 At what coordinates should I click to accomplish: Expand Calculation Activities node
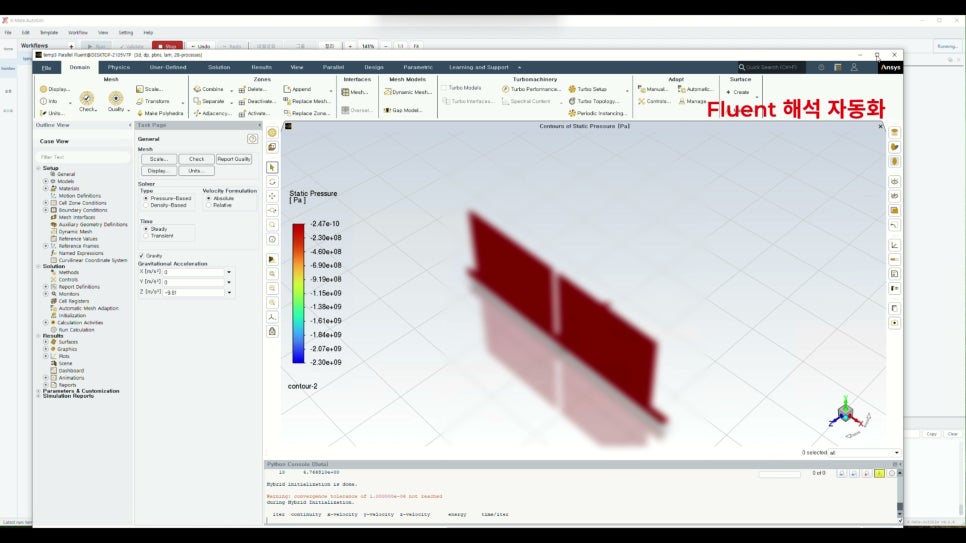click(46, 322)
